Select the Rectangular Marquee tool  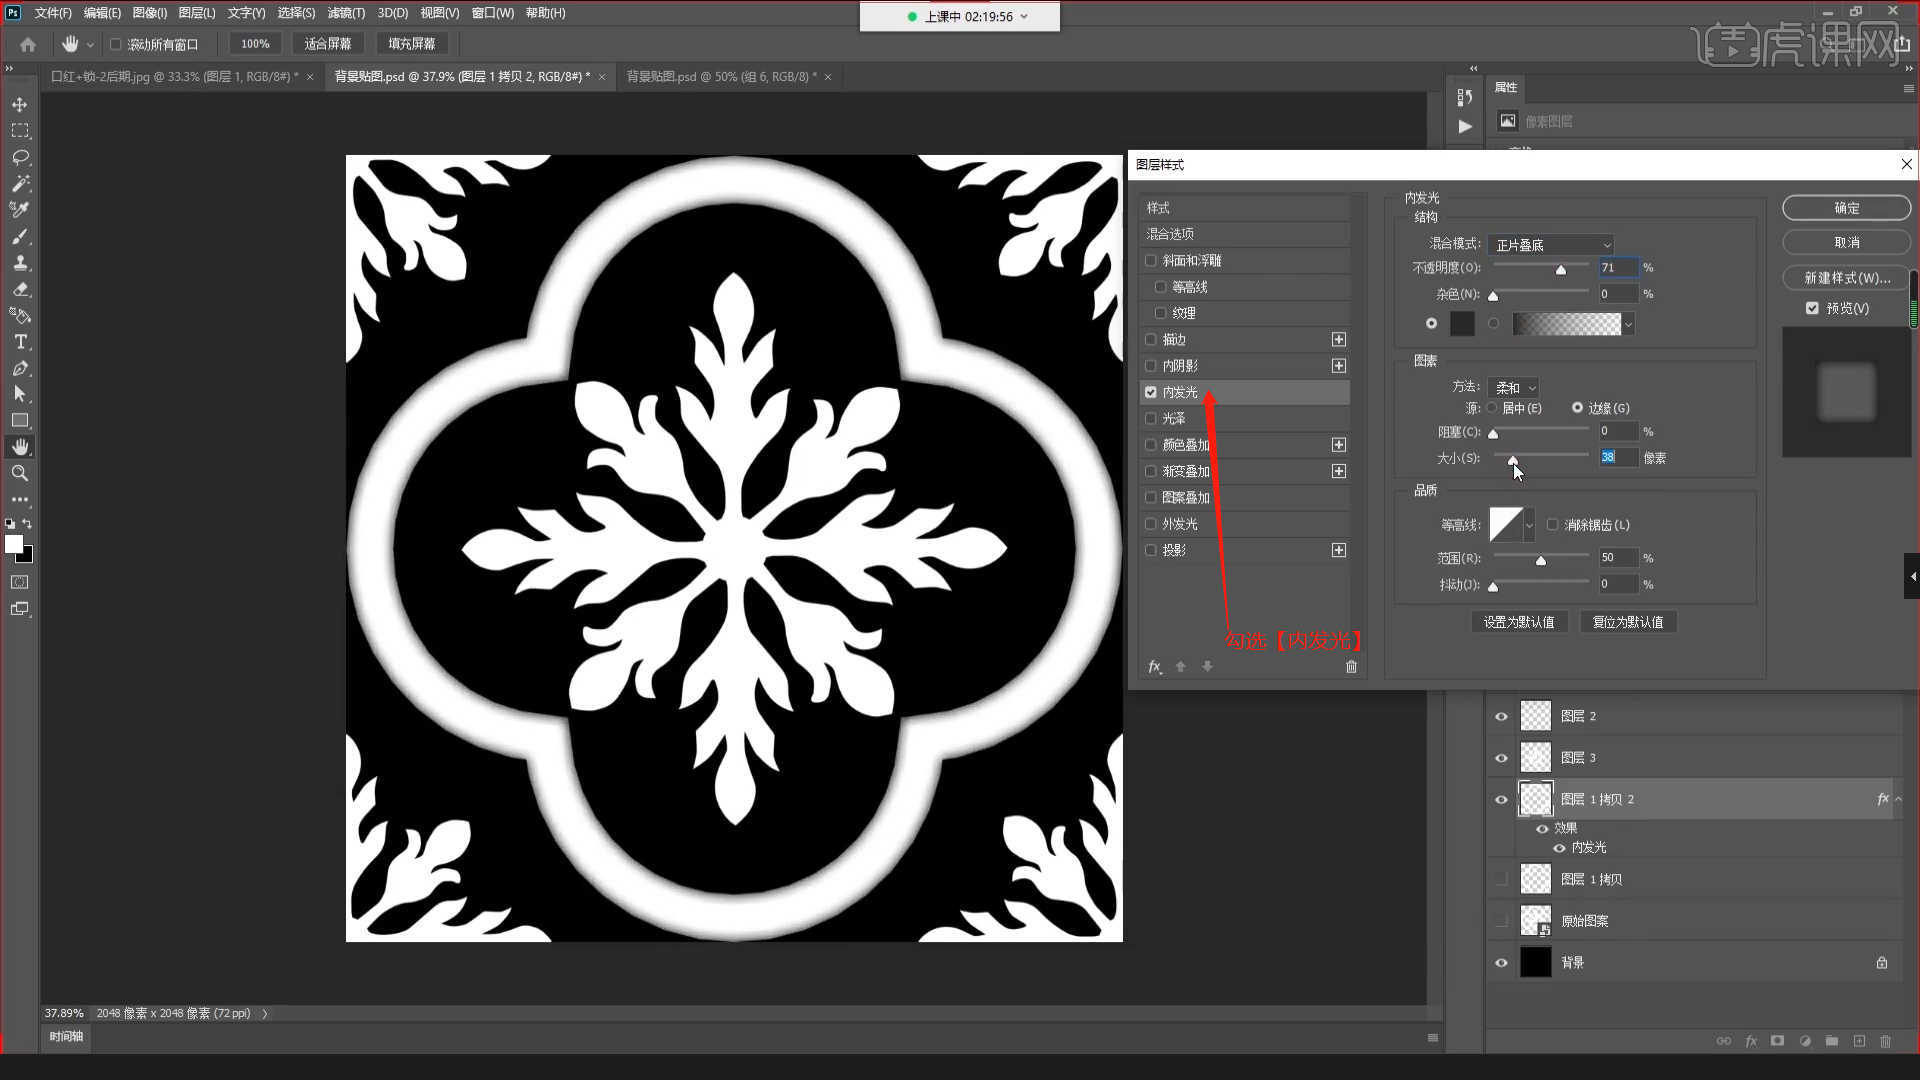click(x=20, y=131)
